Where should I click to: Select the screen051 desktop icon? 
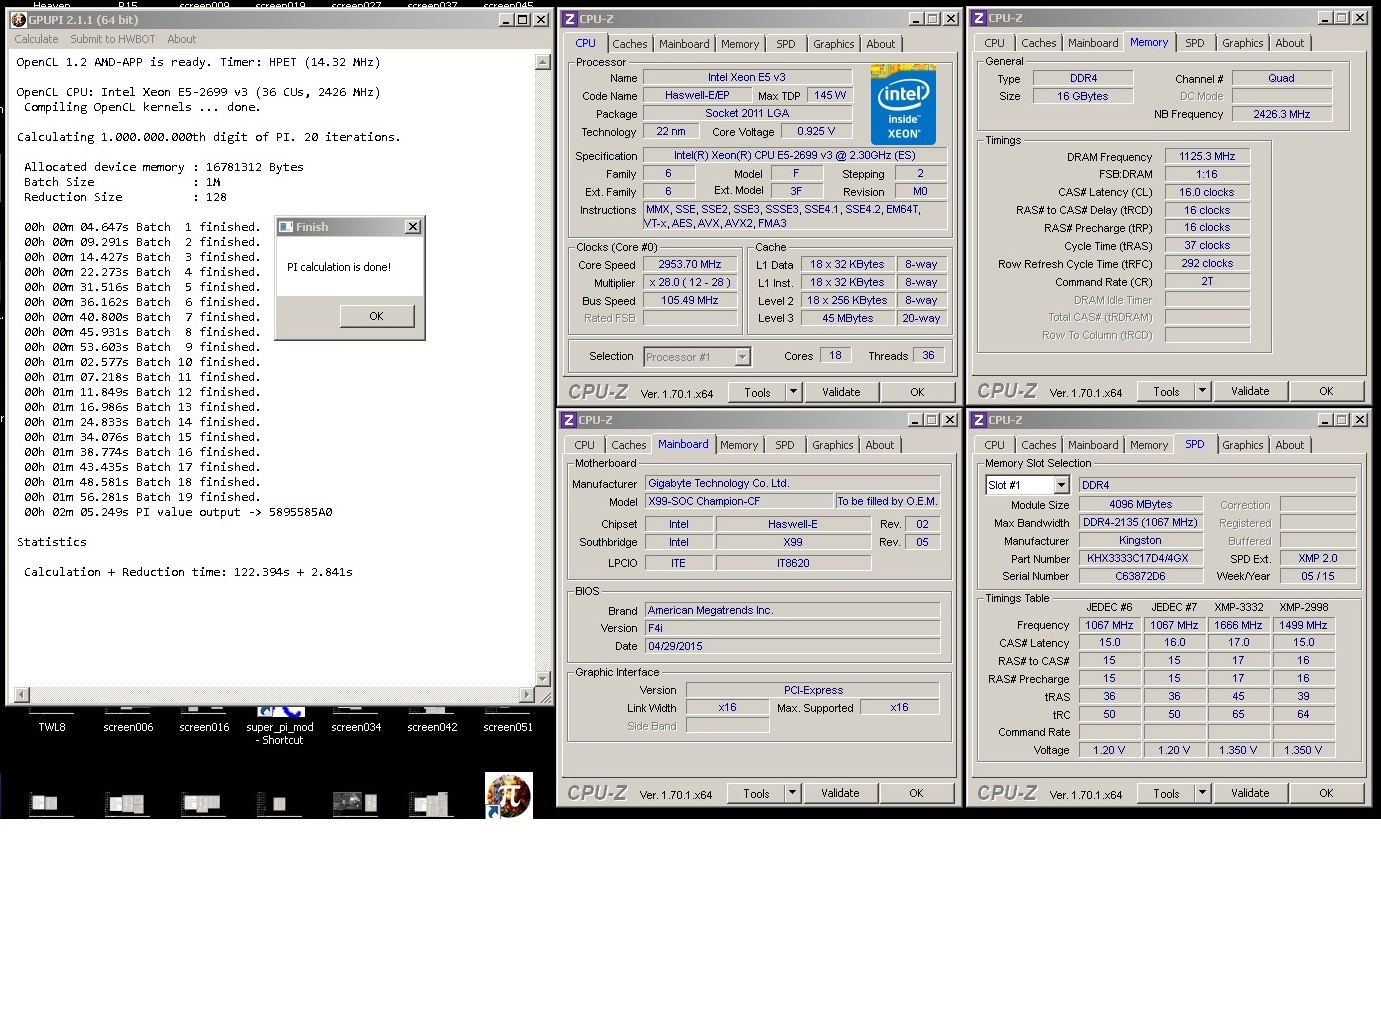(508, 722)
